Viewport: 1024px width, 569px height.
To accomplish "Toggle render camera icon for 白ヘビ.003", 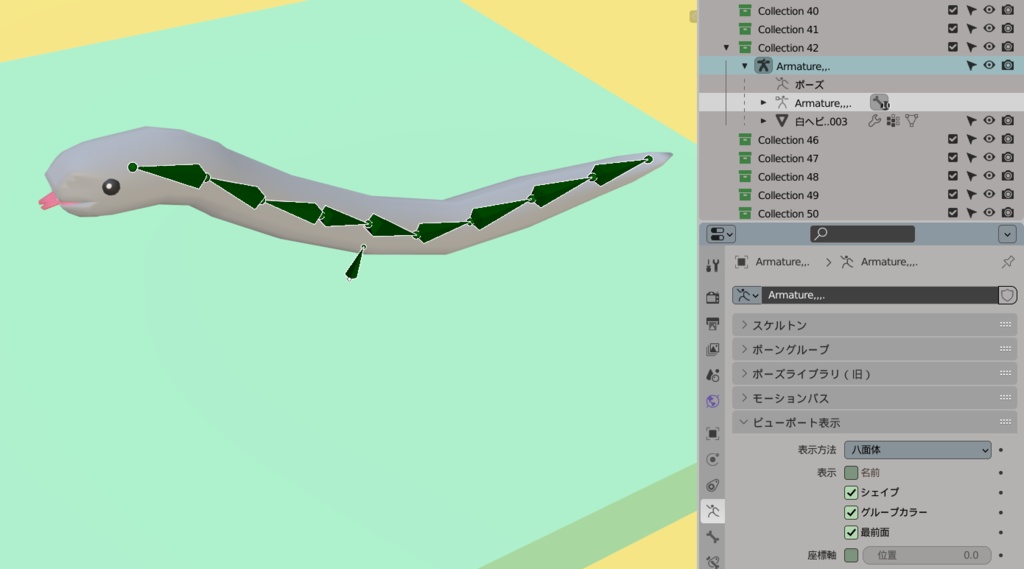I will pyautogui.click(x=1008, y=121).
